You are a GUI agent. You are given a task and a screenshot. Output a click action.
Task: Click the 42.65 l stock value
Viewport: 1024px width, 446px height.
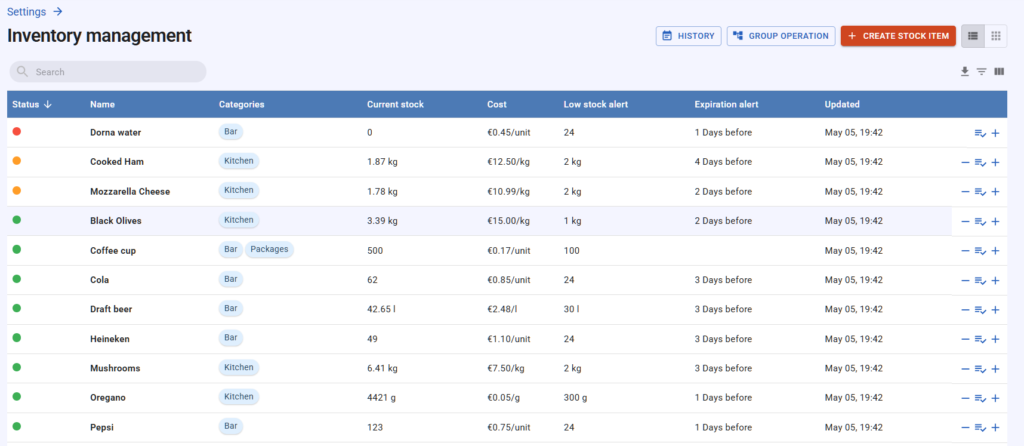(381, 310)
